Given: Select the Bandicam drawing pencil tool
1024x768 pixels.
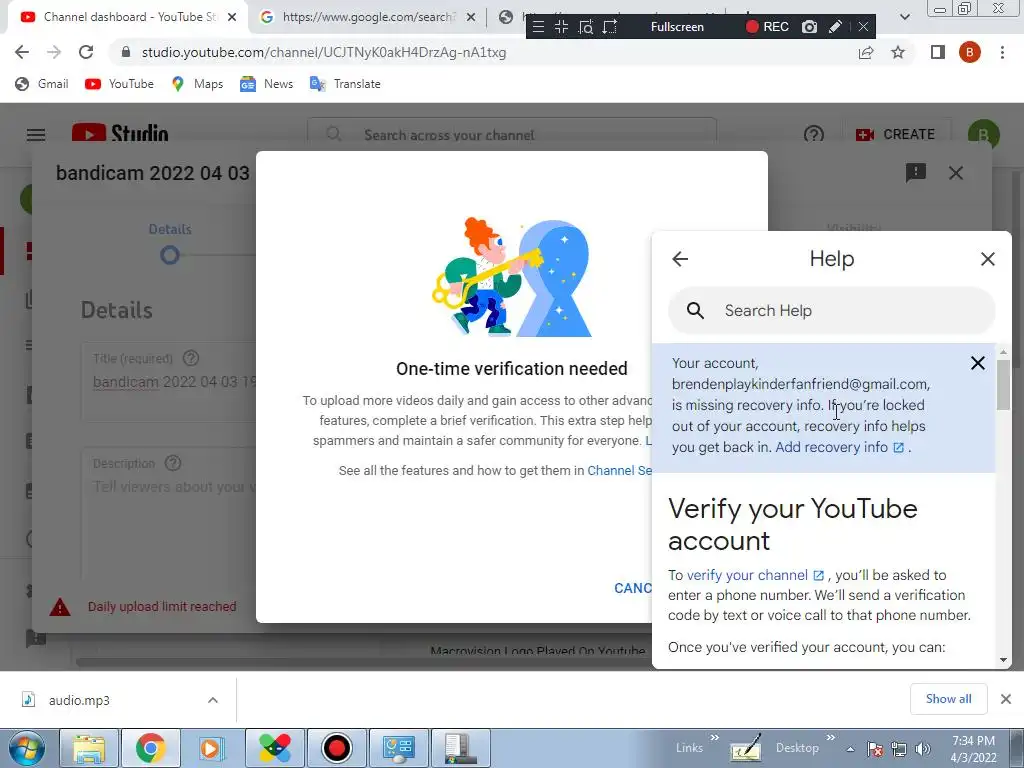Looking at the screenshot, I should point(835,27).
